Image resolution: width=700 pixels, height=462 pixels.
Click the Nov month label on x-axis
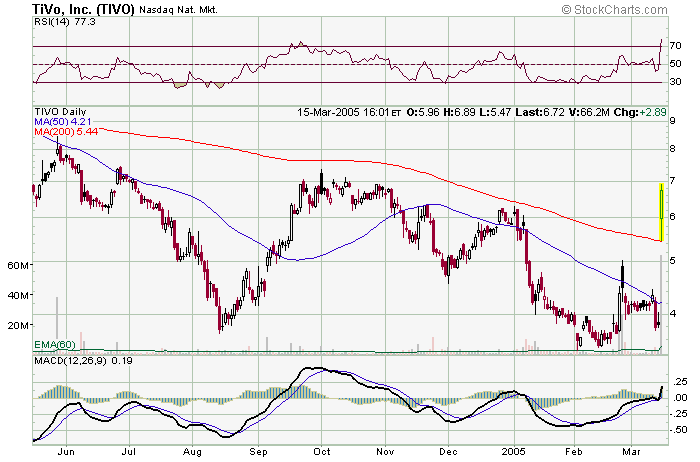[385, 452]
